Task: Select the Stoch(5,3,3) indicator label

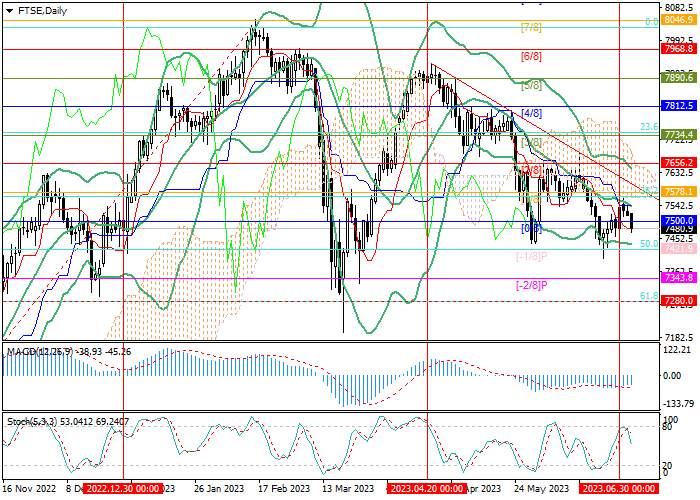Action: (x=32, y=421)
